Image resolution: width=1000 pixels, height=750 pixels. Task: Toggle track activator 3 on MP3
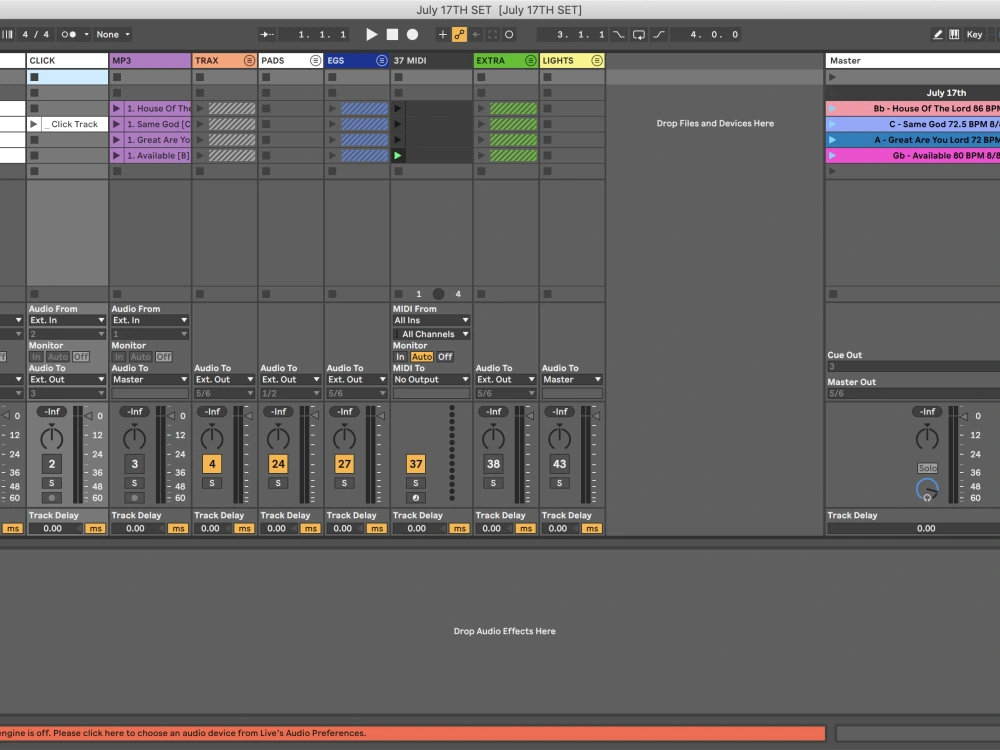(135, 464)
